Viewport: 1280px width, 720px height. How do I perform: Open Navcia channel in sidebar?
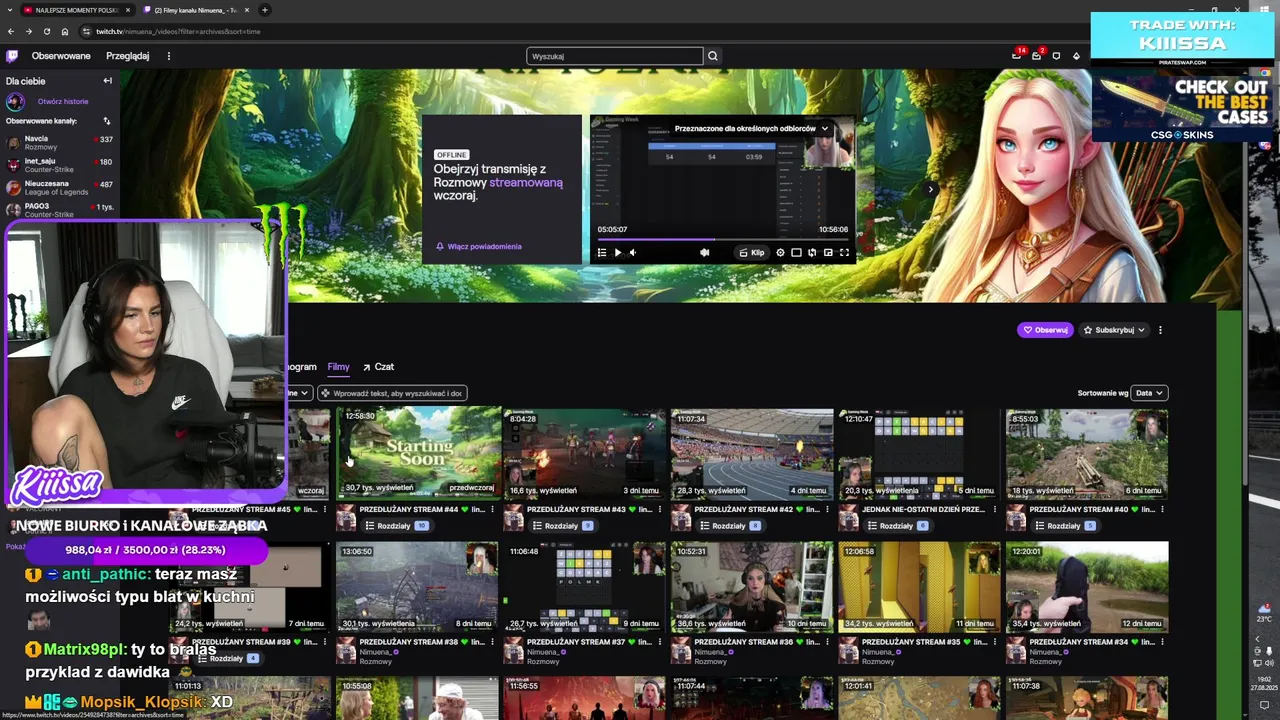(60, 143)
